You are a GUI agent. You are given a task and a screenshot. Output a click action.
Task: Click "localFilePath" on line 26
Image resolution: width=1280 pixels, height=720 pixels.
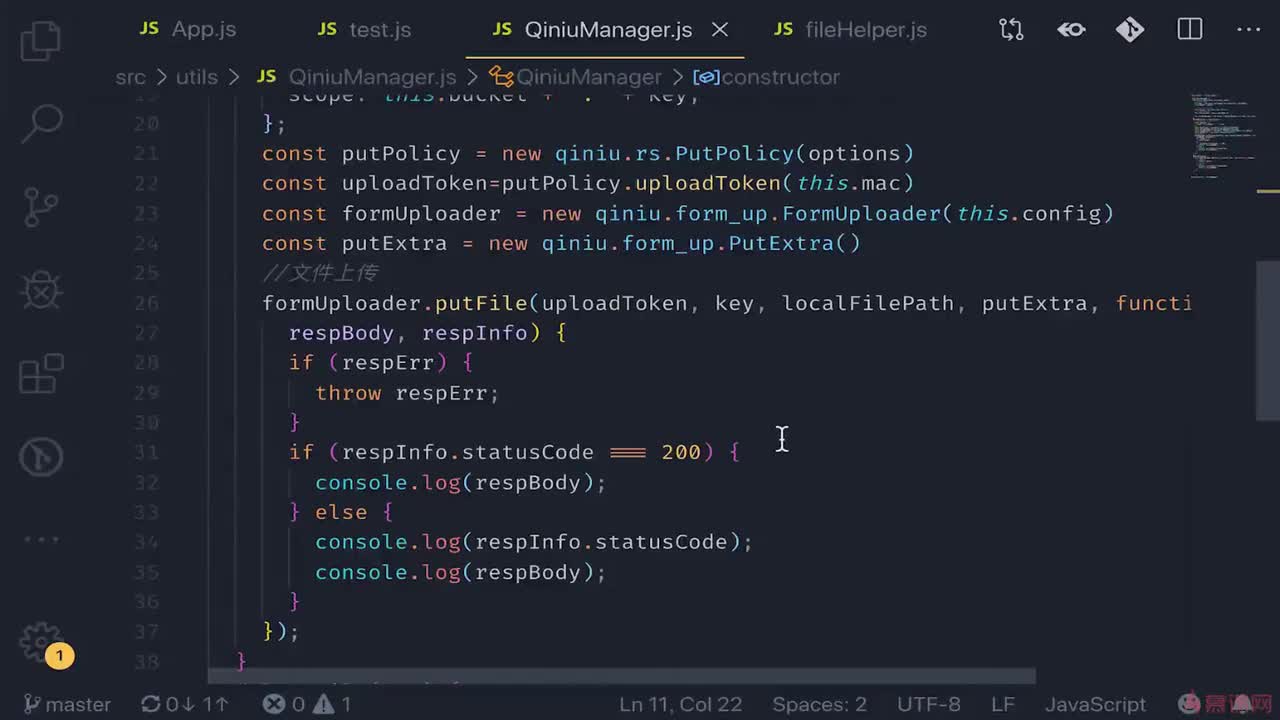(x=868, y=303)
